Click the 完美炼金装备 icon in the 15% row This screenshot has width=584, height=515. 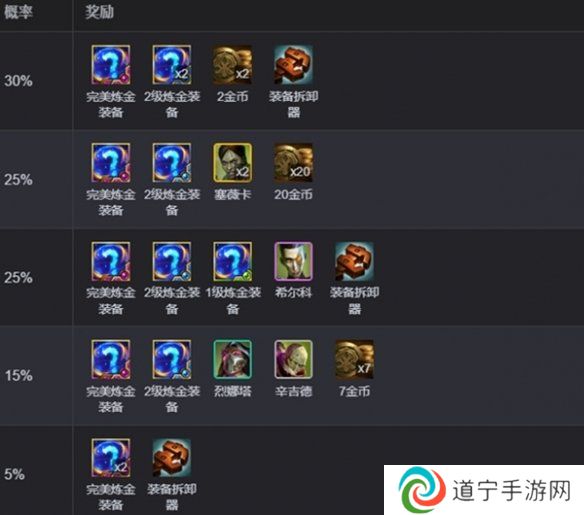111,359
